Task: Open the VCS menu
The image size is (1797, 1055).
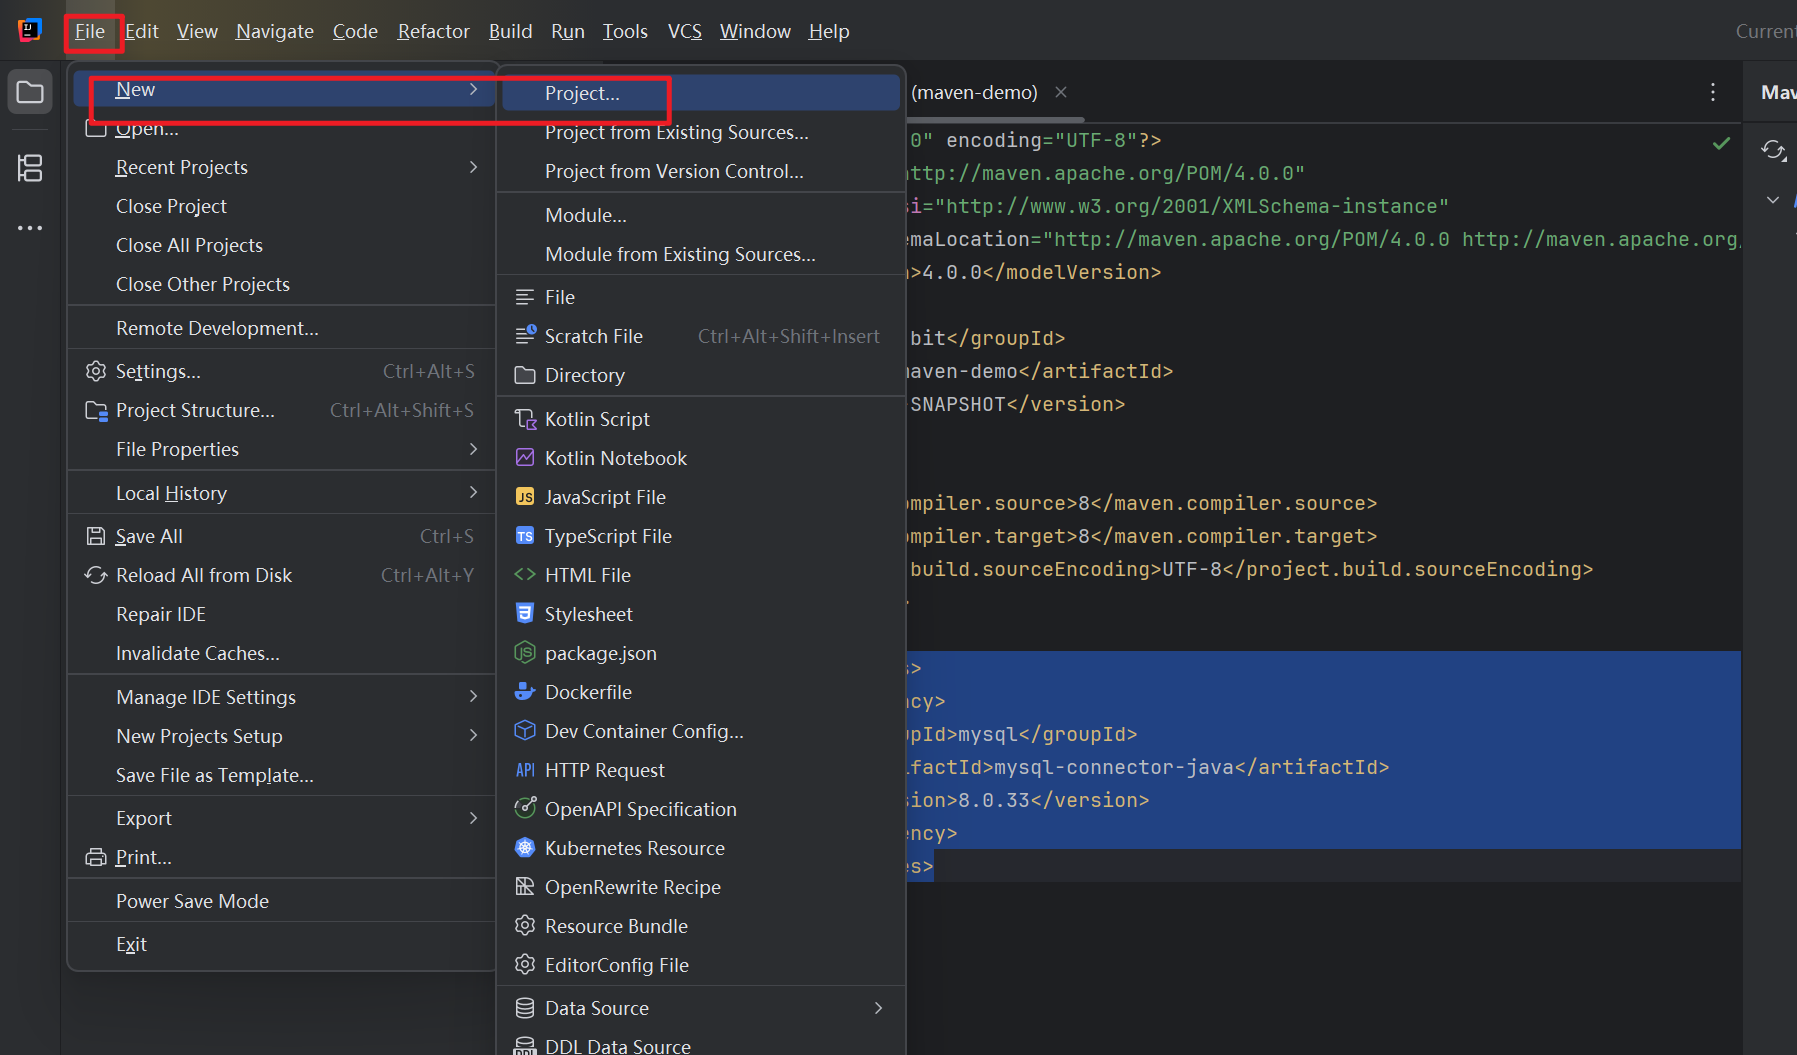Action: pos(685,31)
